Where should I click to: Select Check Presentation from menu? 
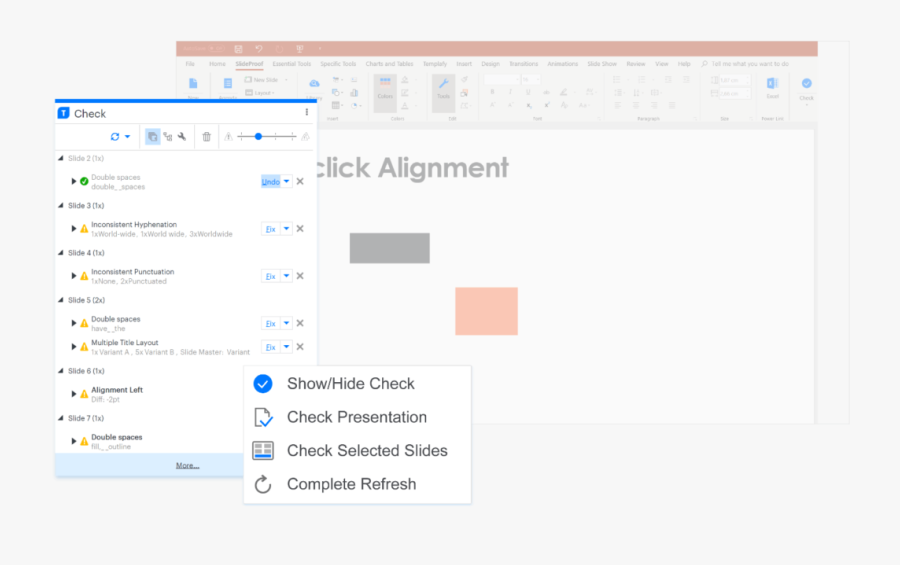[356, 418]
